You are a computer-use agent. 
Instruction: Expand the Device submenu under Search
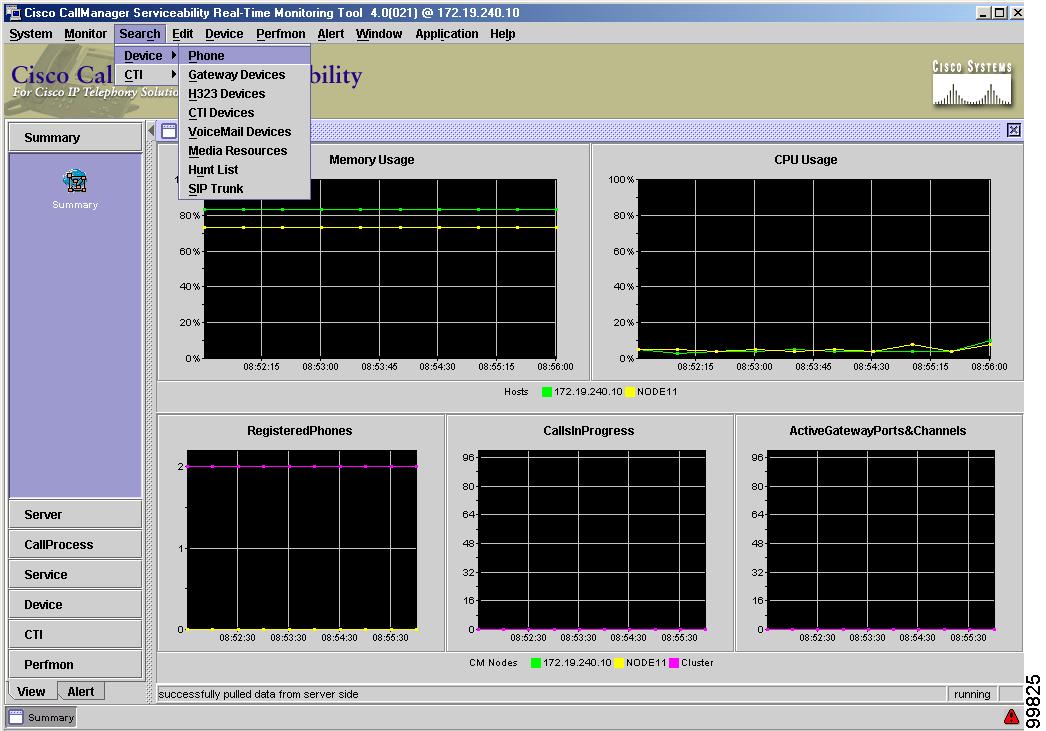point(147,56)
